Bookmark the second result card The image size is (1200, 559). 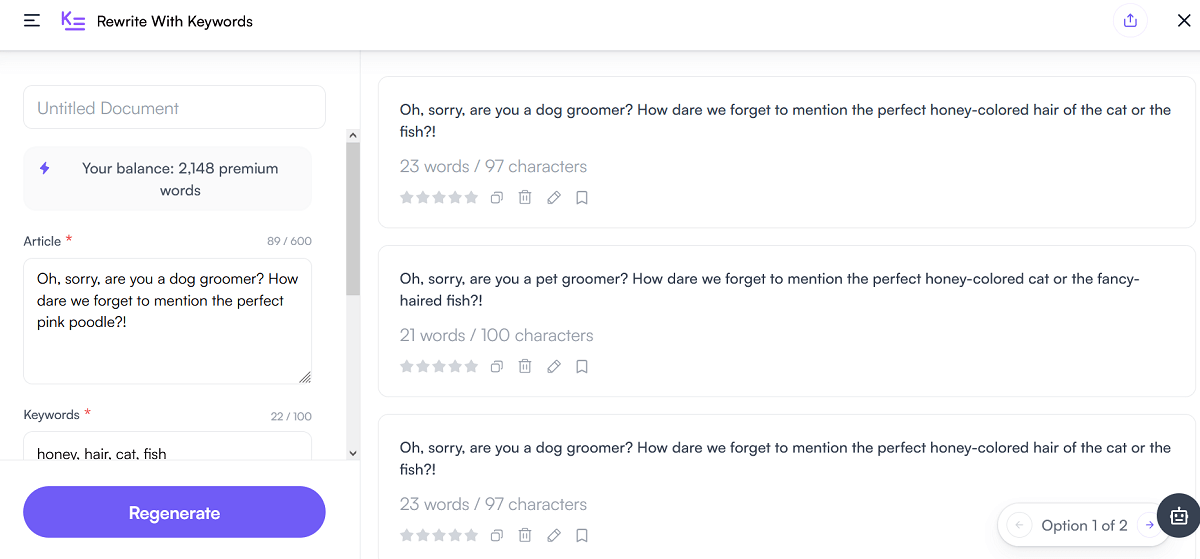point(582,367)
